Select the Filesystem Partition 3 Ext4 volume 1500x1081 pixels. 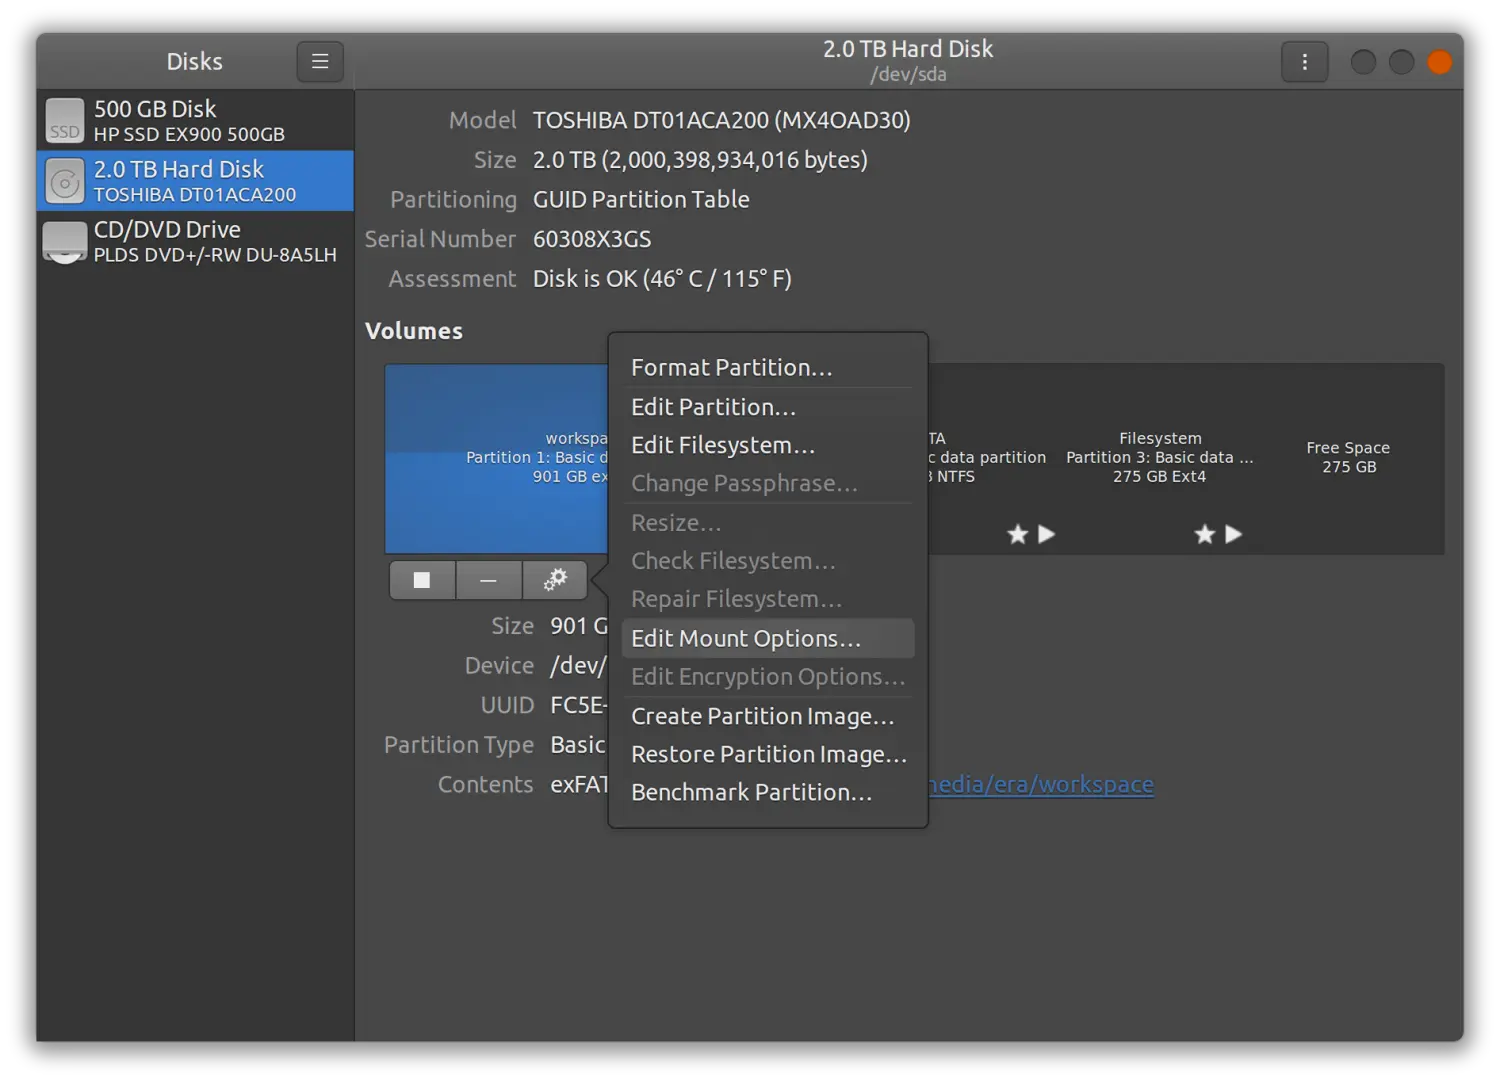pos(1159,458)
